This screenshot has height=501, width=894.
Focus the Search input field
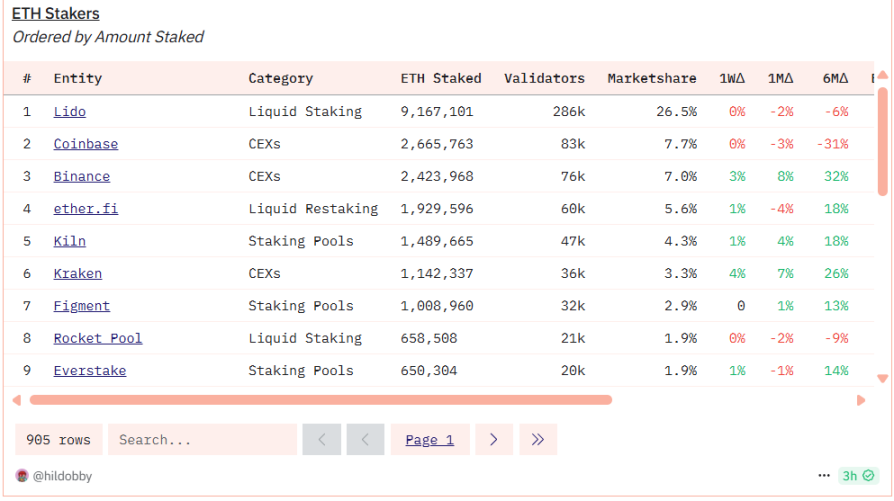(202, 439)
